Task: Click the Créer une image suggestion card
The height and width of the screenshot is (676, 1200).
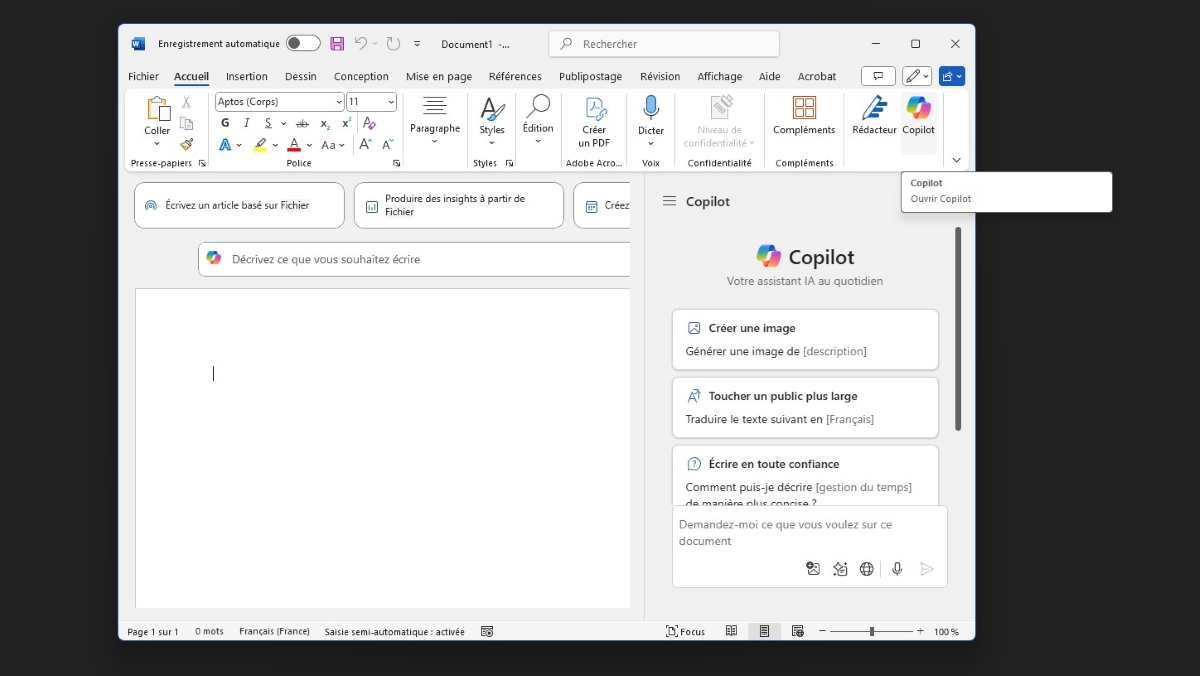Action: (805, 339)
